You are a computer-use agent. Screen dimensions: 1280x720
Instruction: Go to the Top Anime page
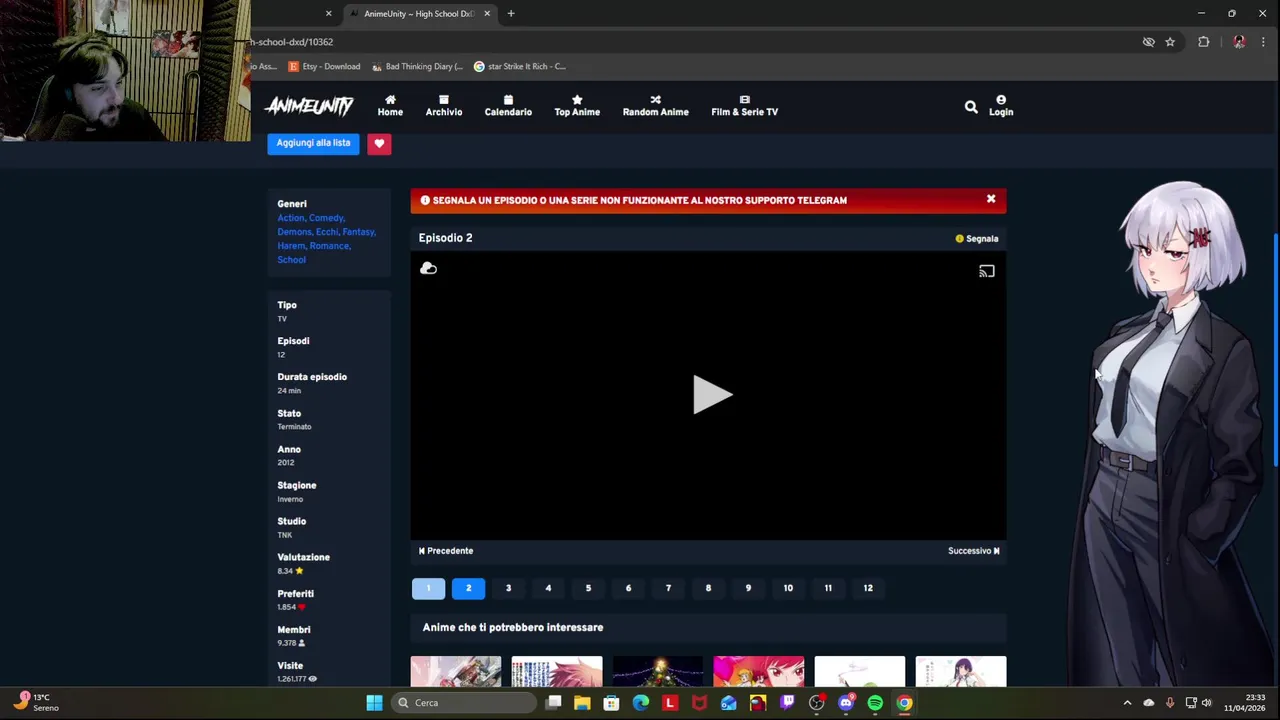[577, 106]
